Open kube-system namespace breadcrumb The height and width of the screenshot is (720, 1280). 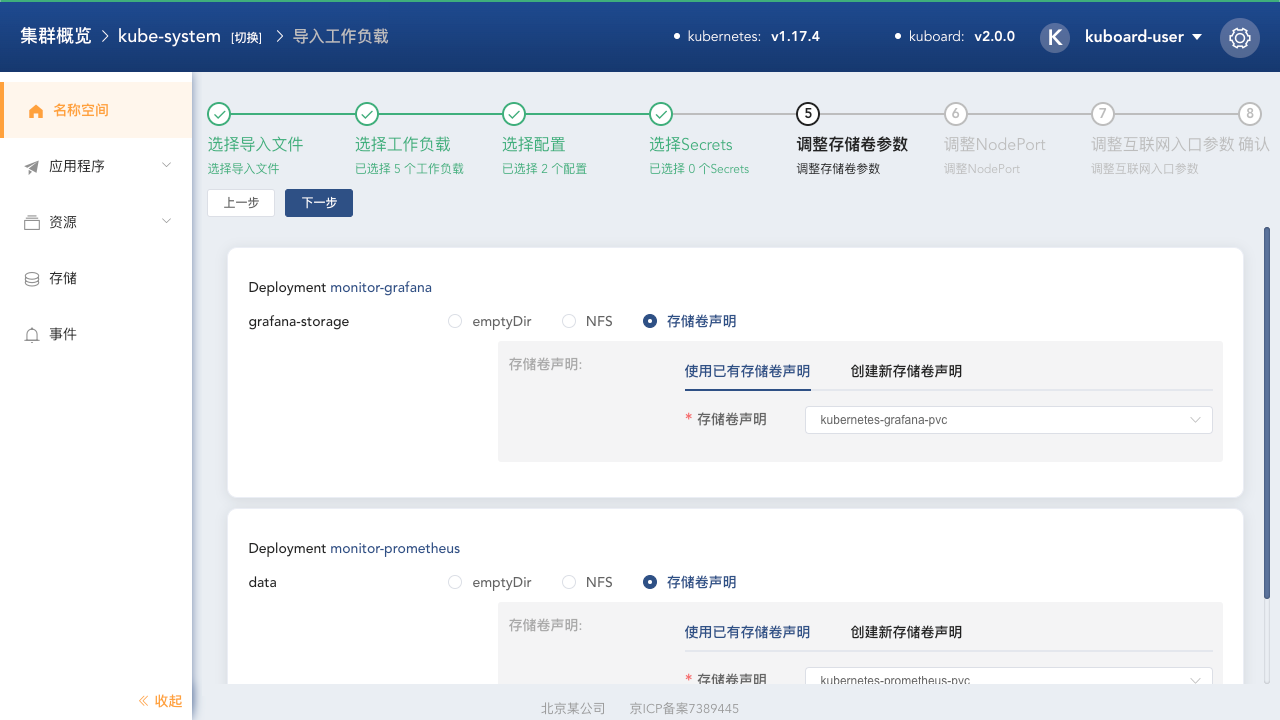click(169, 36)
